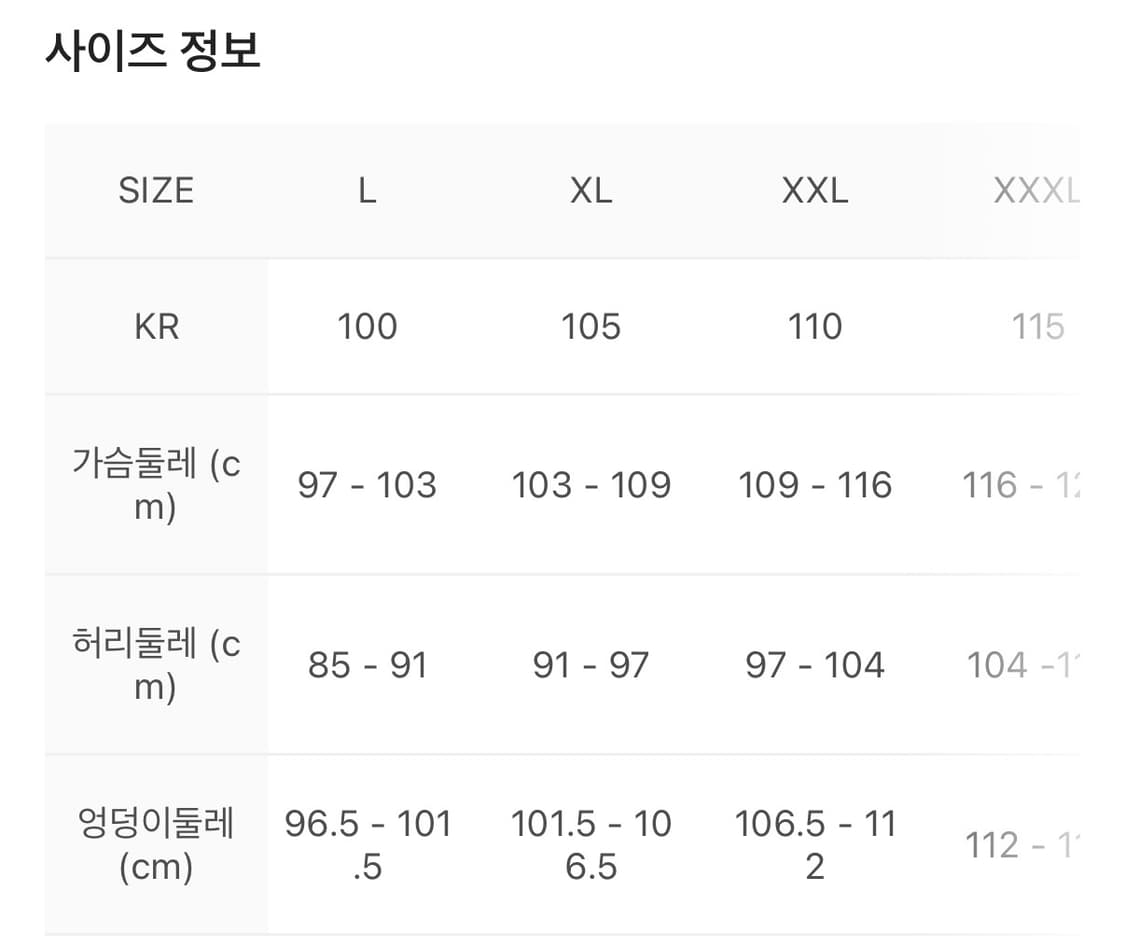
Task: Click the partially visible XXXL column header
Action: tap(1036, 190)
